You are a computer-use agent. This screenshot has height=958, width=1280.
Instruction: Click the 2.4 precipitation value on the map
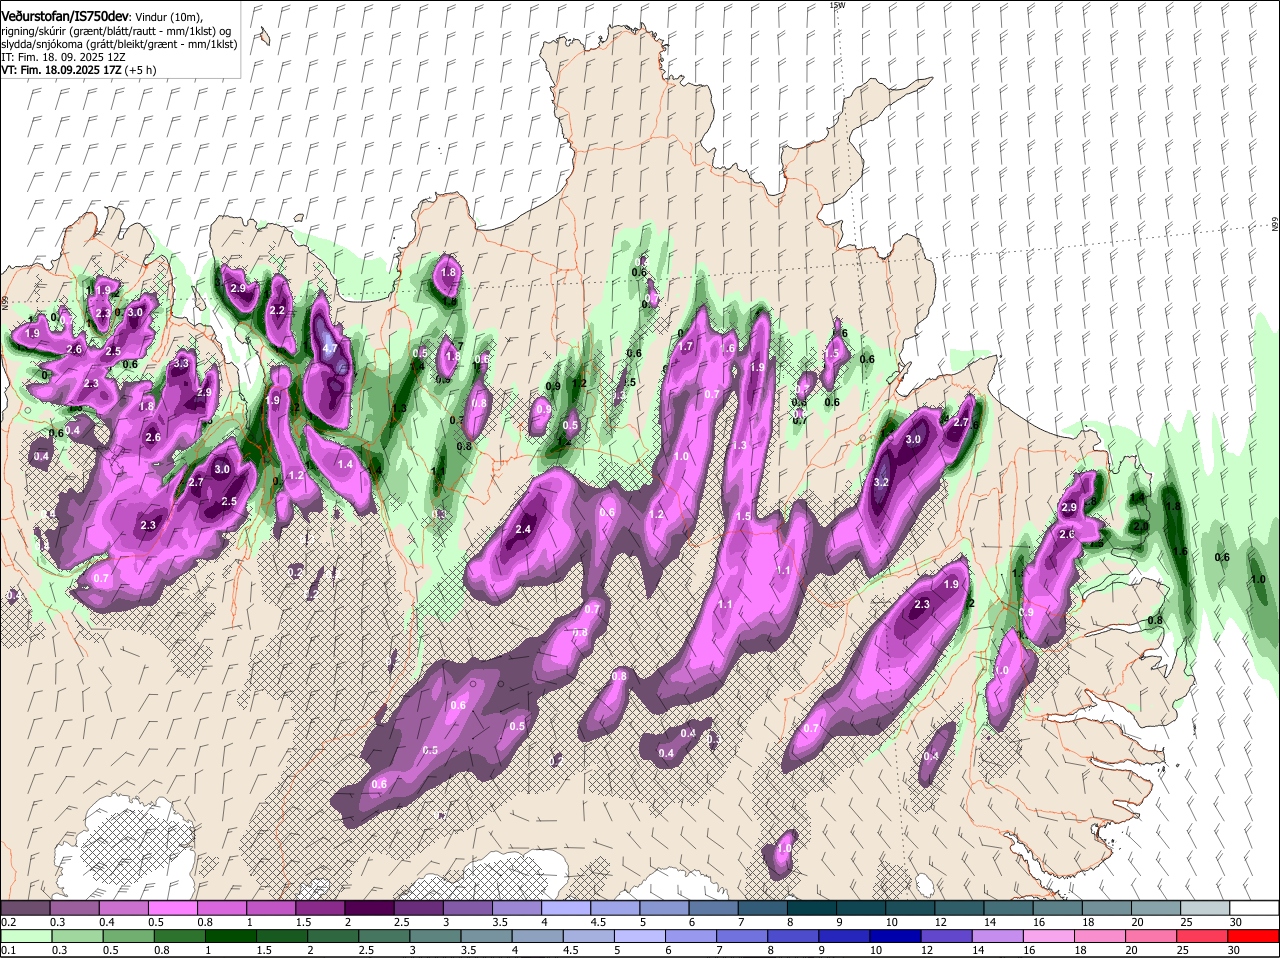pyautogui.click(x=523, y=529)
